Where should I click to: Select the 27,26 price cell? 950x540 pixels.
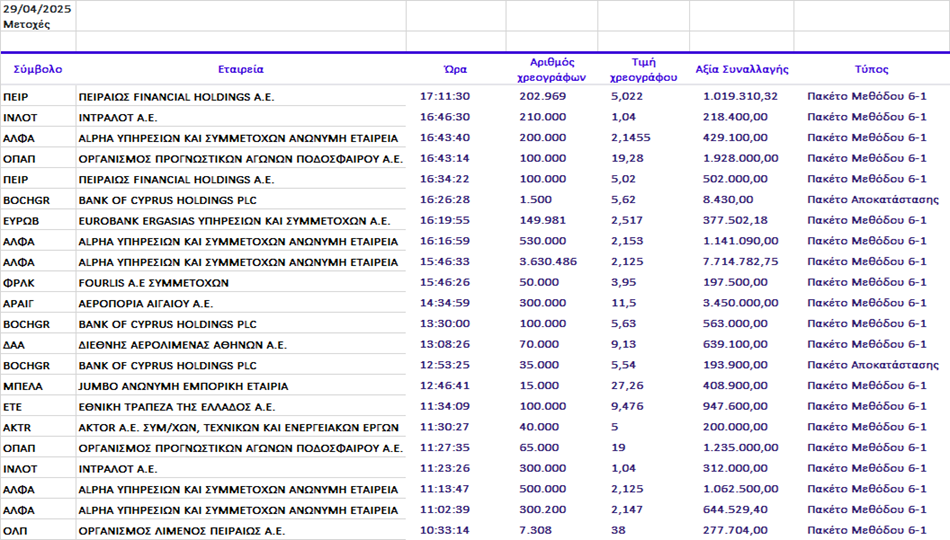(x=627, y=386)
